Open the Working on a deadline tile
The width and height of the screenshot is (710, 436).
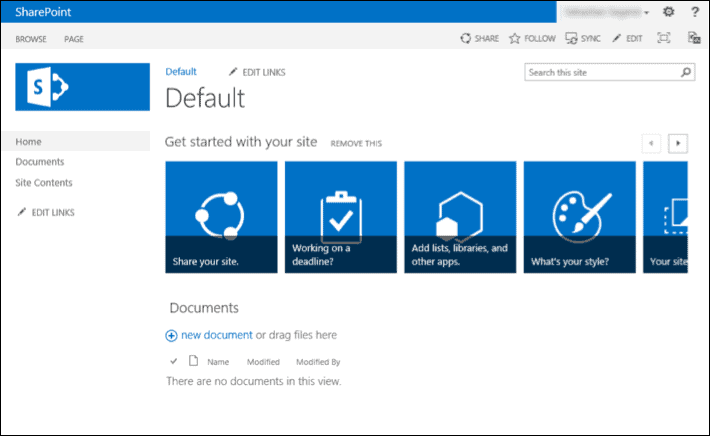pos(341,217)
